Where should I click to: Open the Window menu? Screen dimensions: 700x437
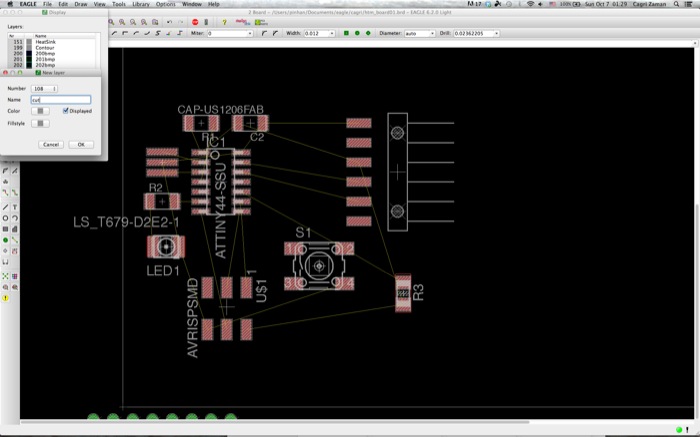click(x=192, y=4)
